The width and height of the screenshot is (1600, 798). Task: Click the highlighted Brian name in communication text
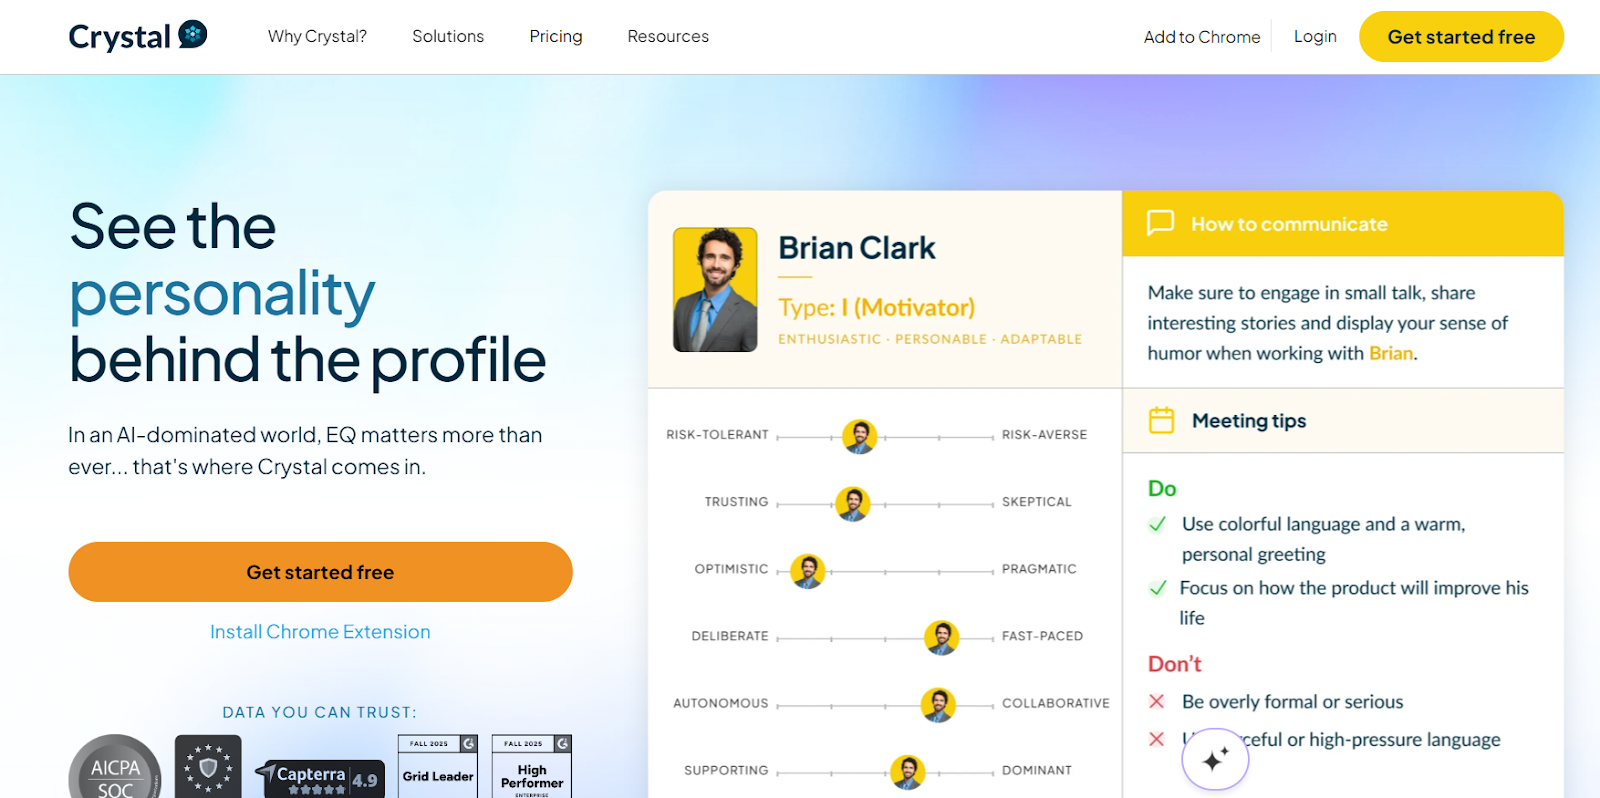[x=1391, y=353]
